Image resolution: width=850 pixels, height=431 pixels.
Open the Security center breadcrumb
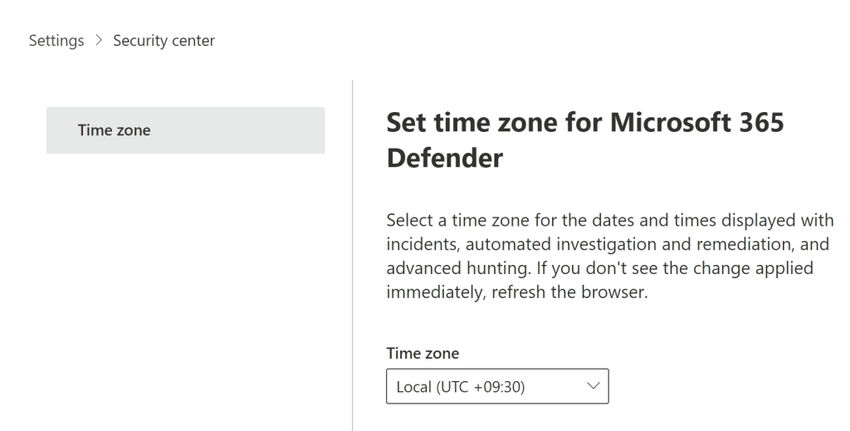click(x=164, y=41)
